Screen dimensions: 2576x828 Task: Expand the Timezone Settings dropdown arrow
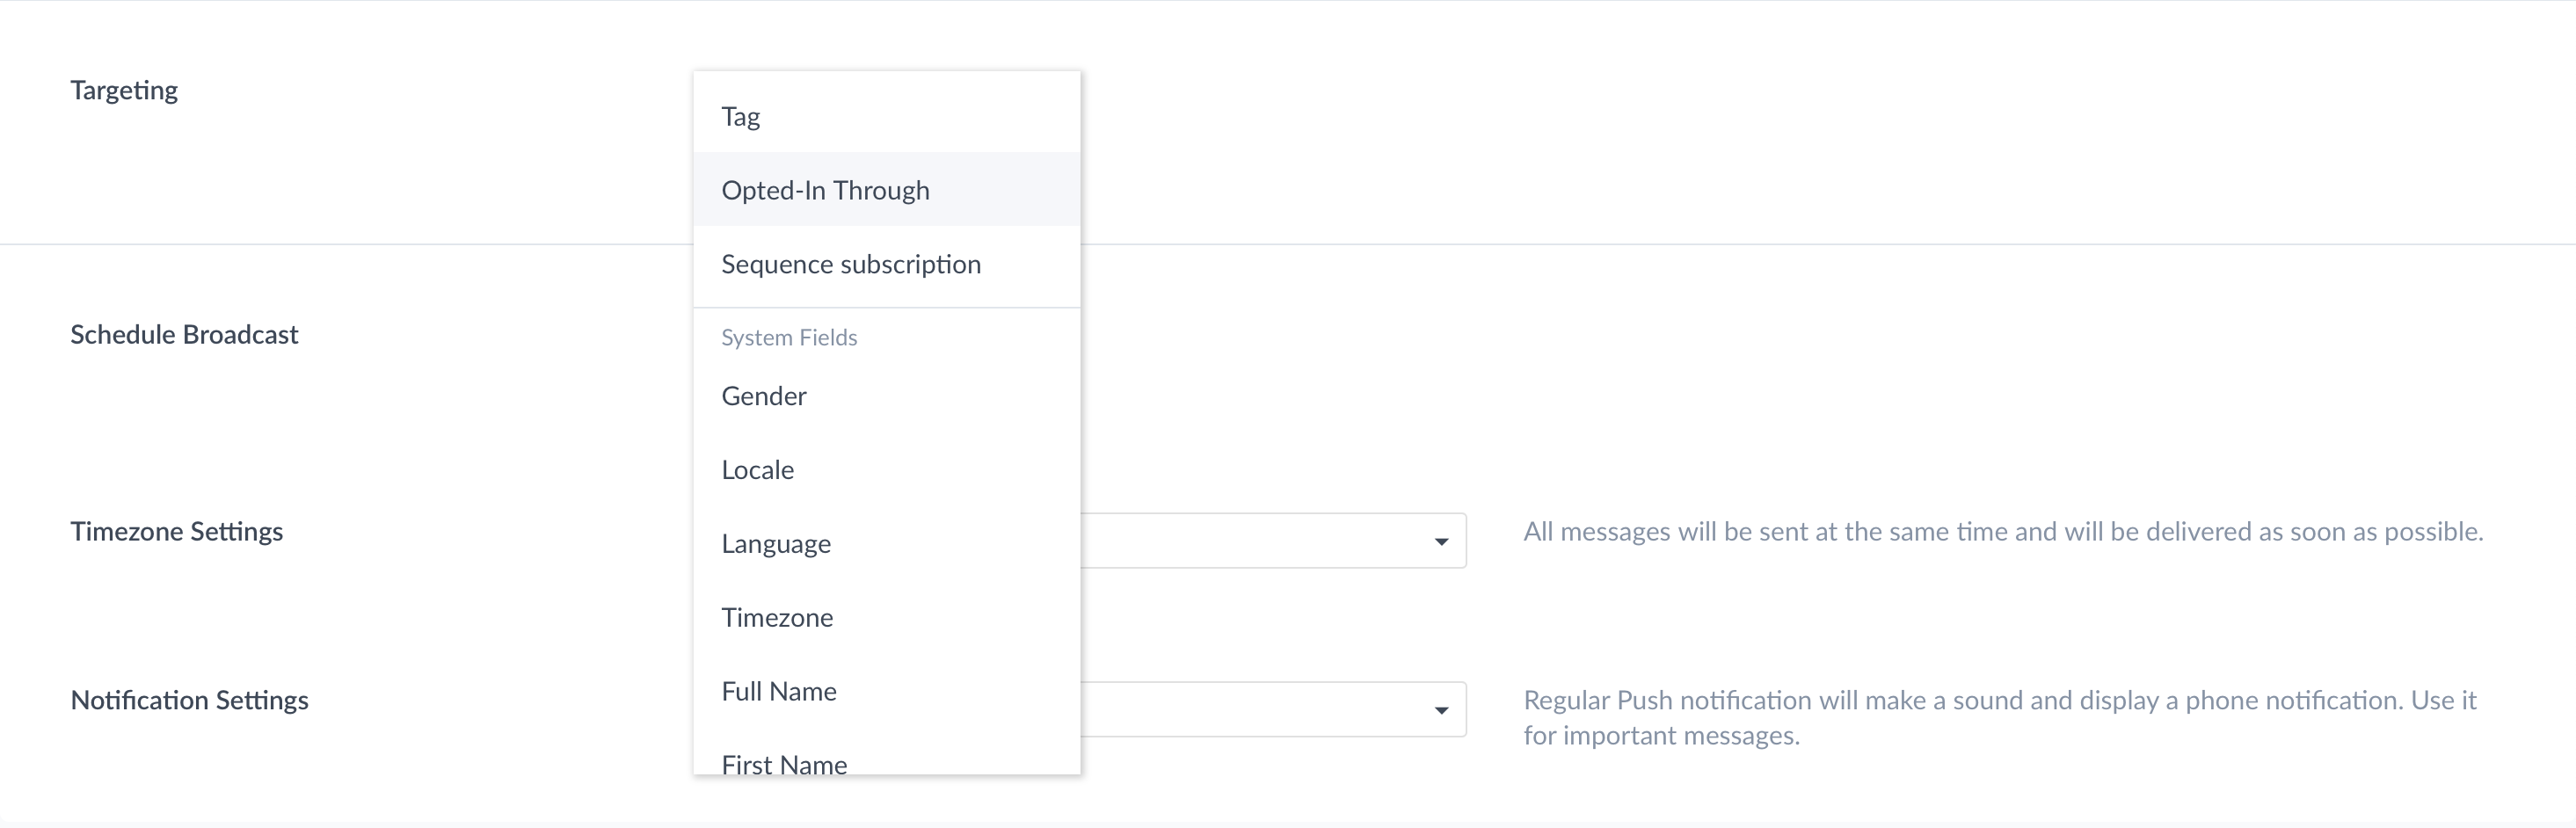pyautogui.click(x=1441, y=541)
